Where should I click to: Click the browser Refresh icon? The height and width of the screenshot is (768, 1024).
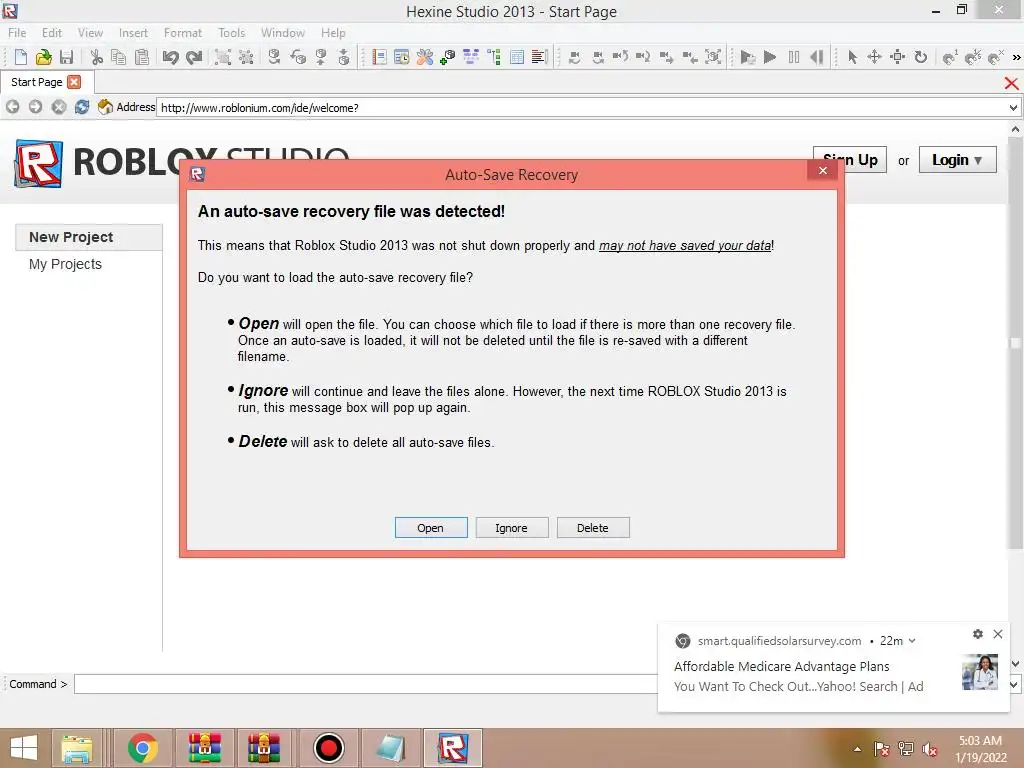(82, 107)
